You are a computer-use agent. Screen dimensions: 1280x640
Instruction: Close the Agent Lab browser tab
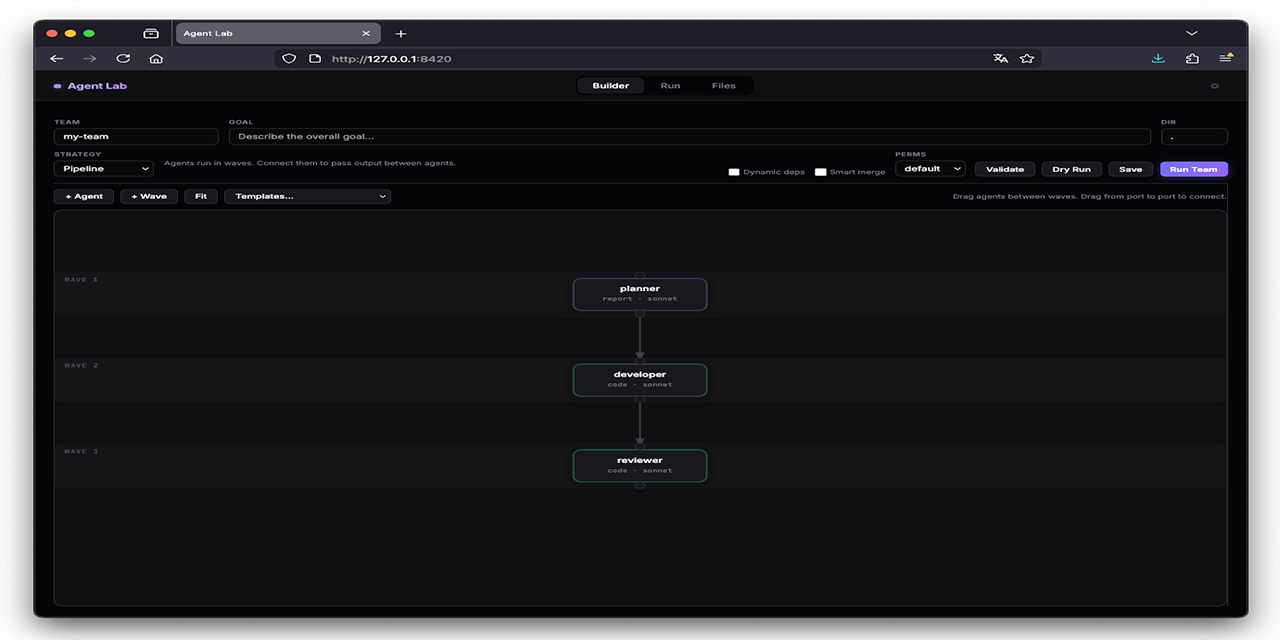point(366,33)
